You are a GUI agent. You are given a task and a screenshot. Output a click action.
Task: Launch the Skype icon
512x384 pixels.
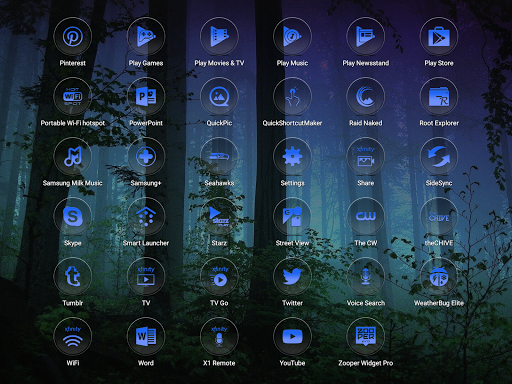(73, 216)
